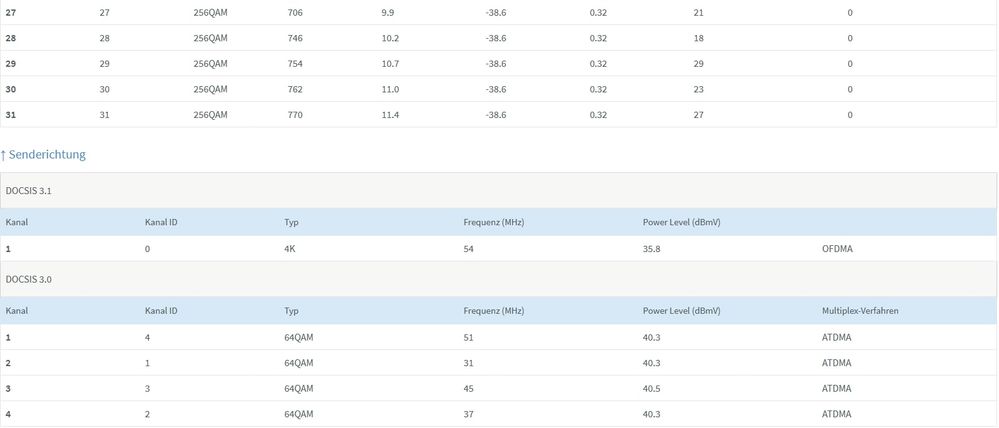Select power level 9.9 in channel 27 row

(x=387, y=13)
